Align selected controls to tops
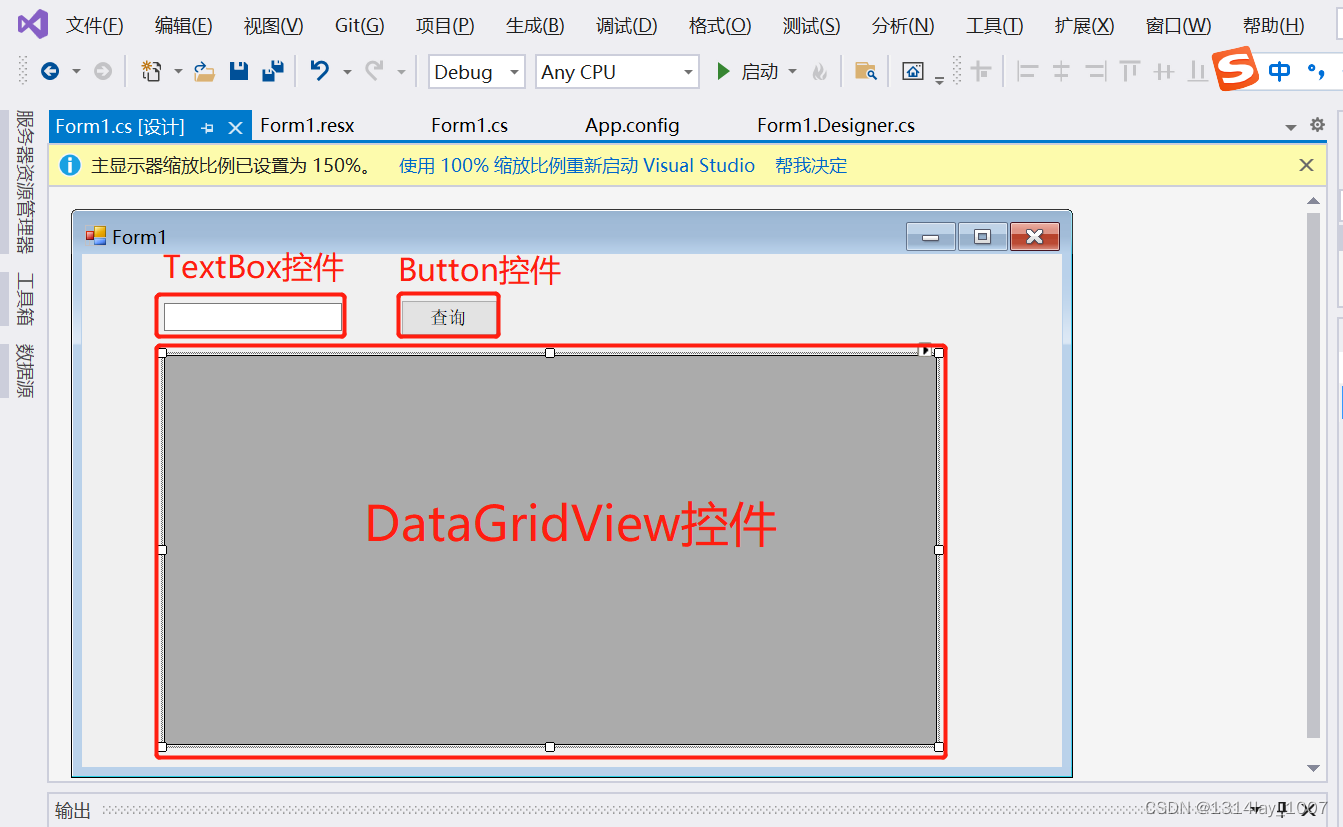Screen dimensions: 1343x827 click(x=1130, y=71)
